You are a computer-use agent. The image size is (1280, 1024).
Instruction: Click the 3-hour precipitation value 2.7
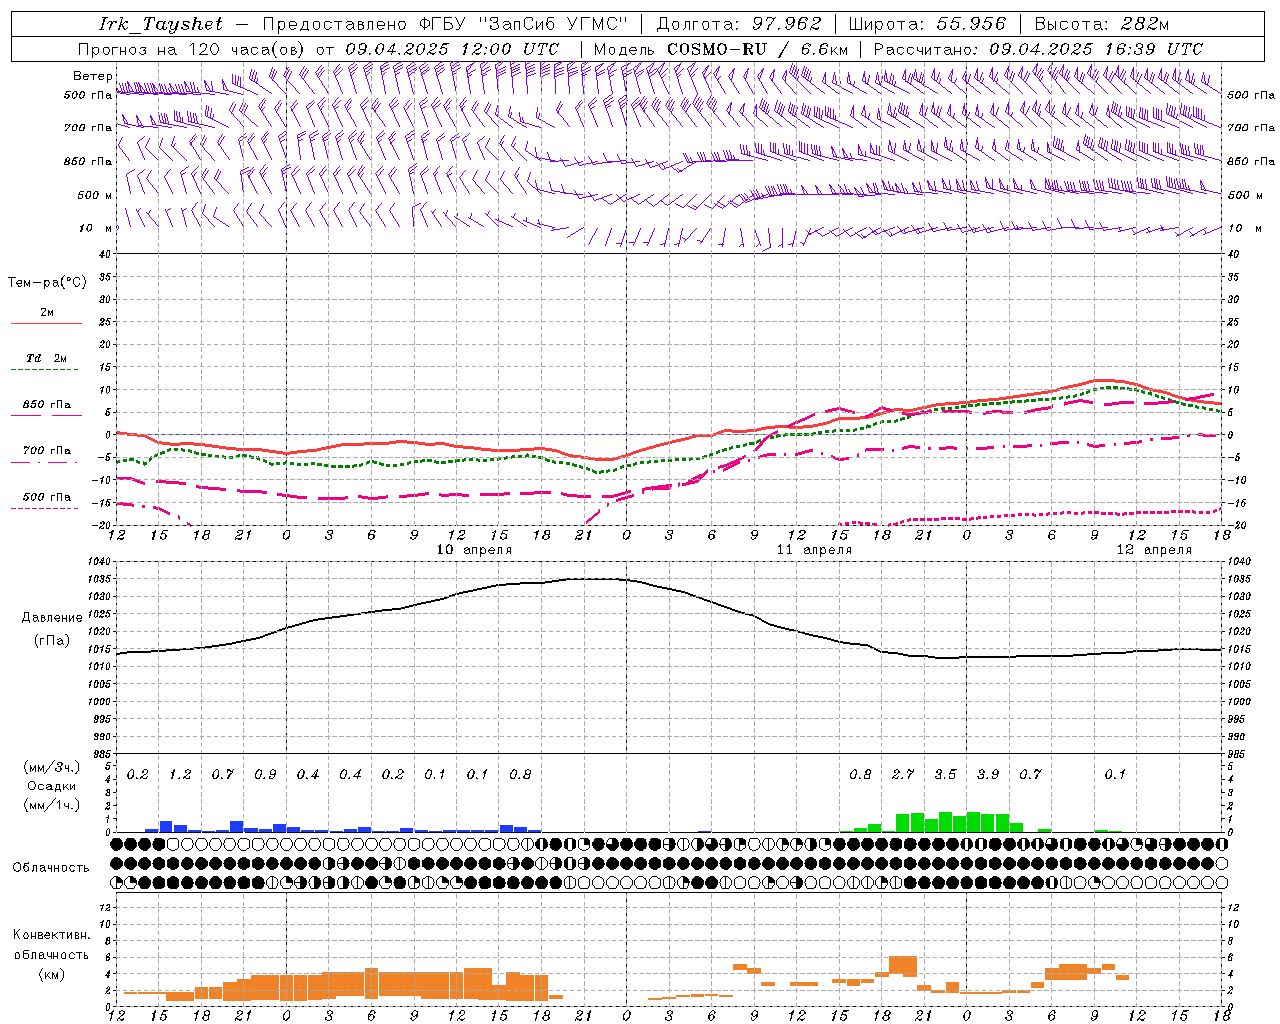coord(903,775)
